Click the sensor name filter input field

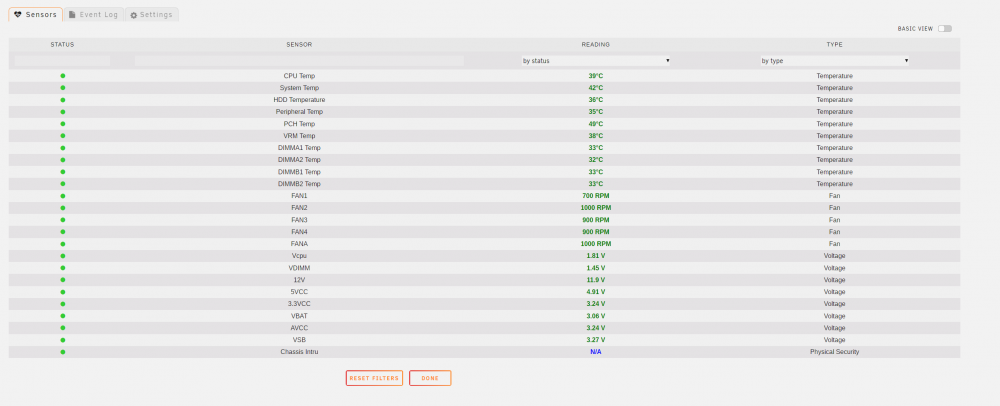(x=299, y=61)
